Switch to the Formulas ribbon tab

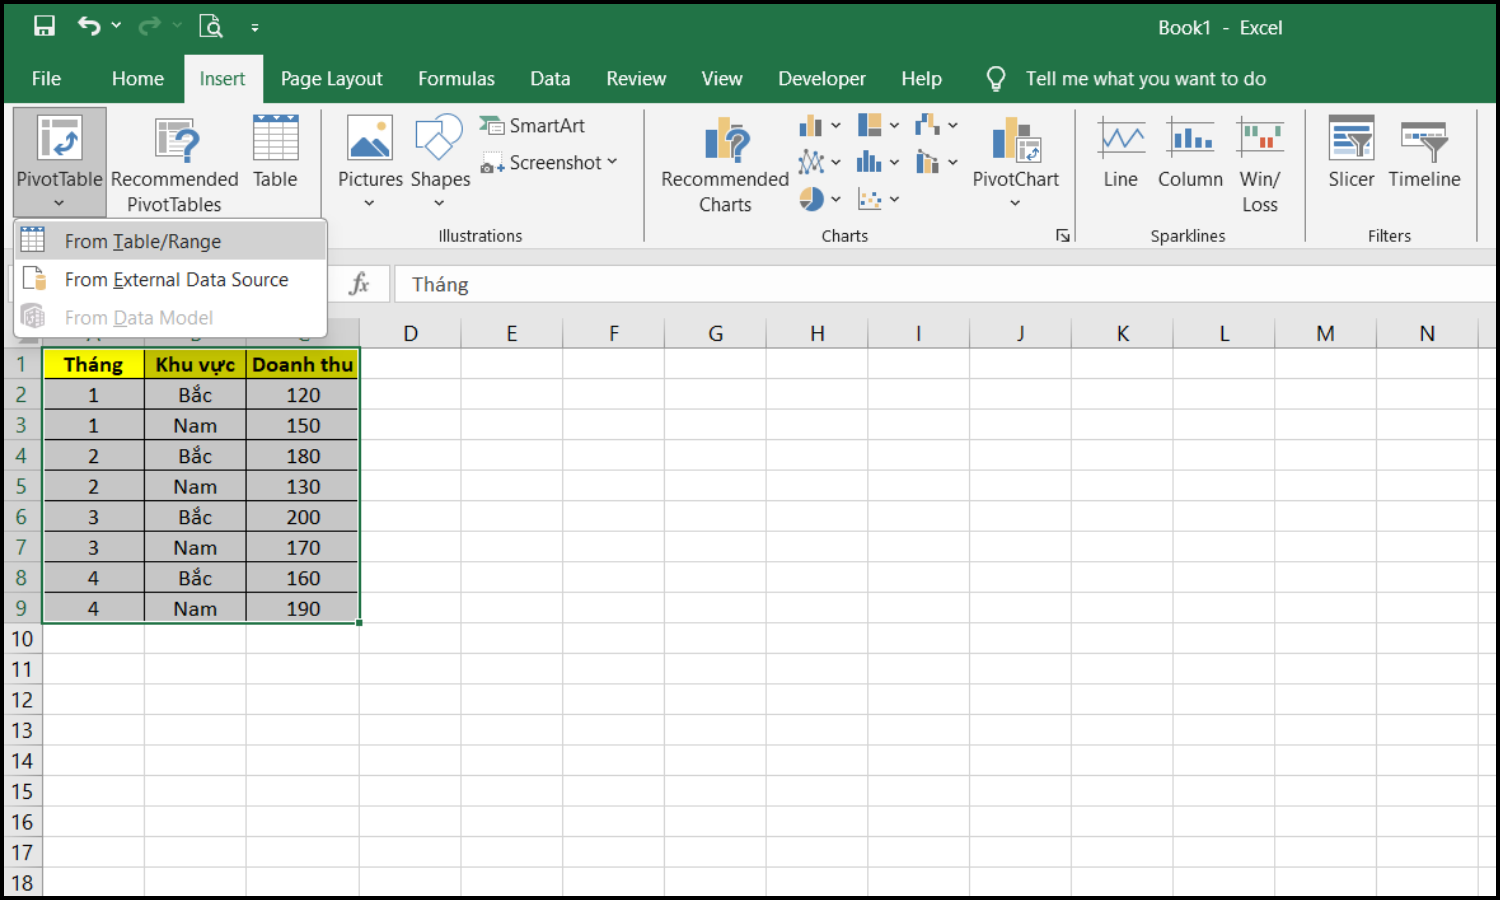456,78
